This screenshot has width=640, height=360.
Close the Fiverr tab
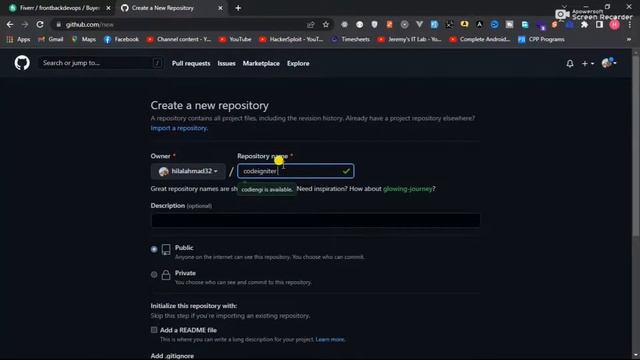[x=108, y=8]
